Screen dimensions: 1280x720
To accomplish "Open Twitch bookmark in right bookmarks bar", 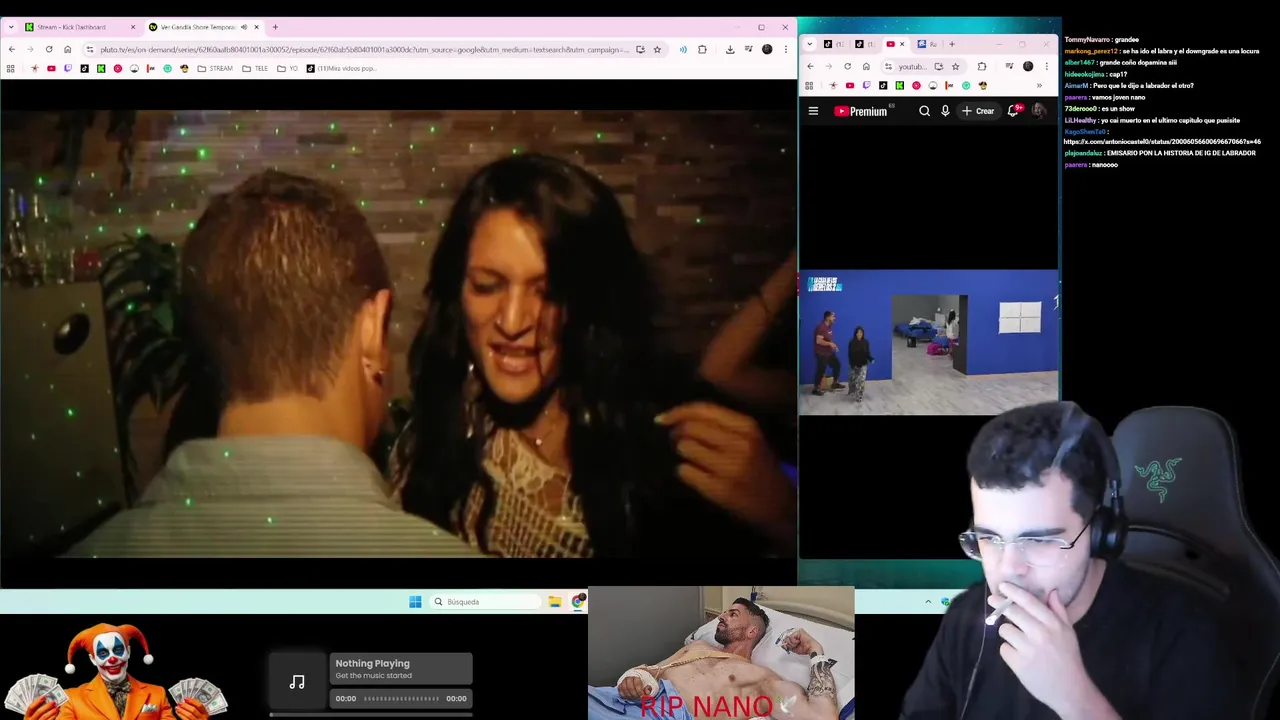I will click(866, 86).
